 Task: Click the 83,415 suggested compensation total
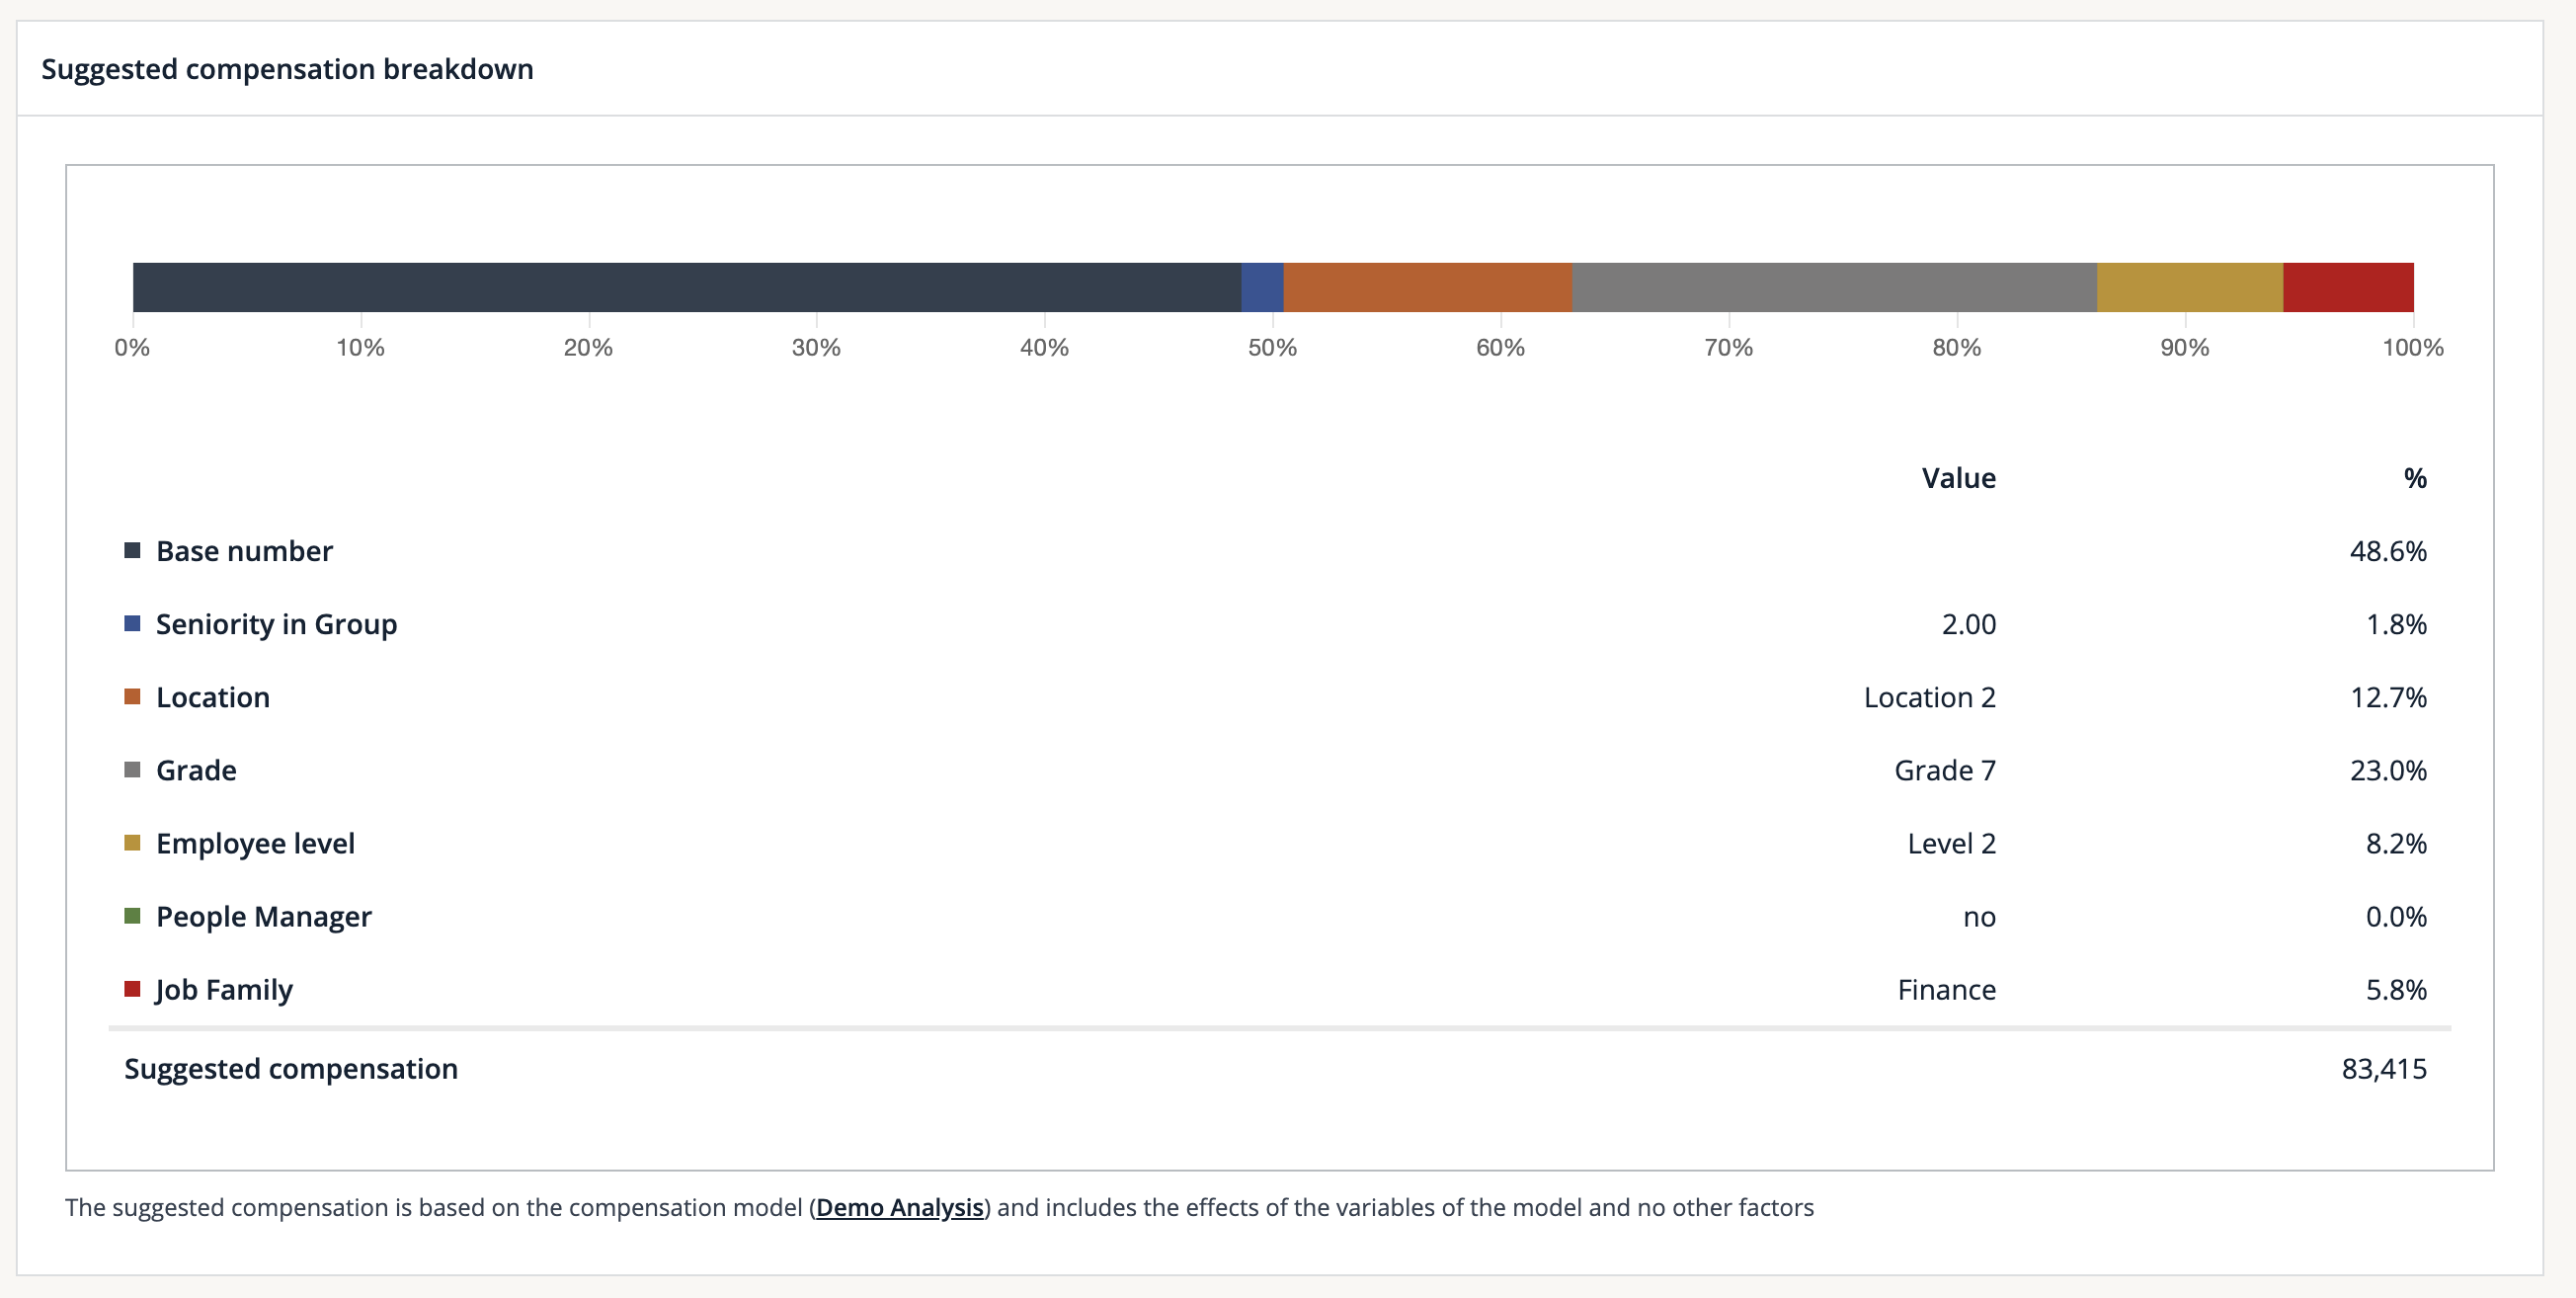click(2383, 1068)
